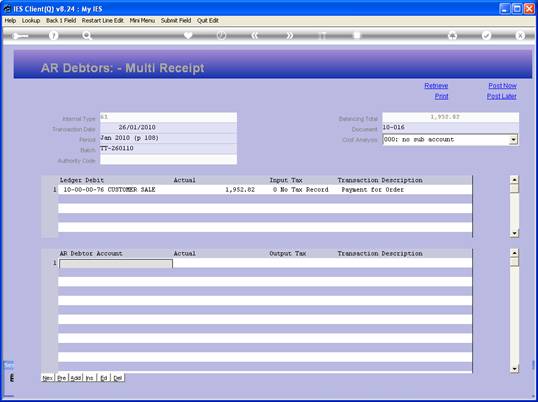Click the magnifier search icon in toolbar
538x402 pixels.
87,35
